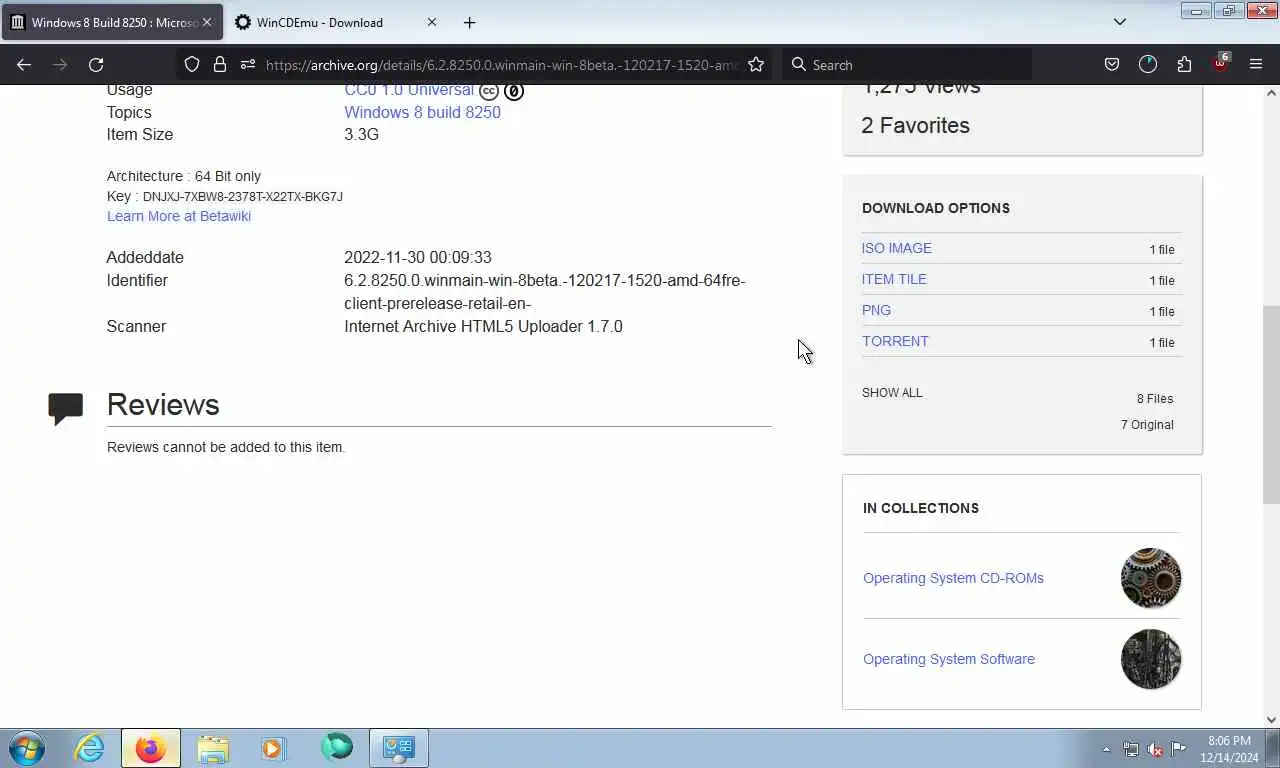Click the Internet Archive HTML5 Uploader 1.7.0 text
This screenshot has height=768, width=1280.
483,326
